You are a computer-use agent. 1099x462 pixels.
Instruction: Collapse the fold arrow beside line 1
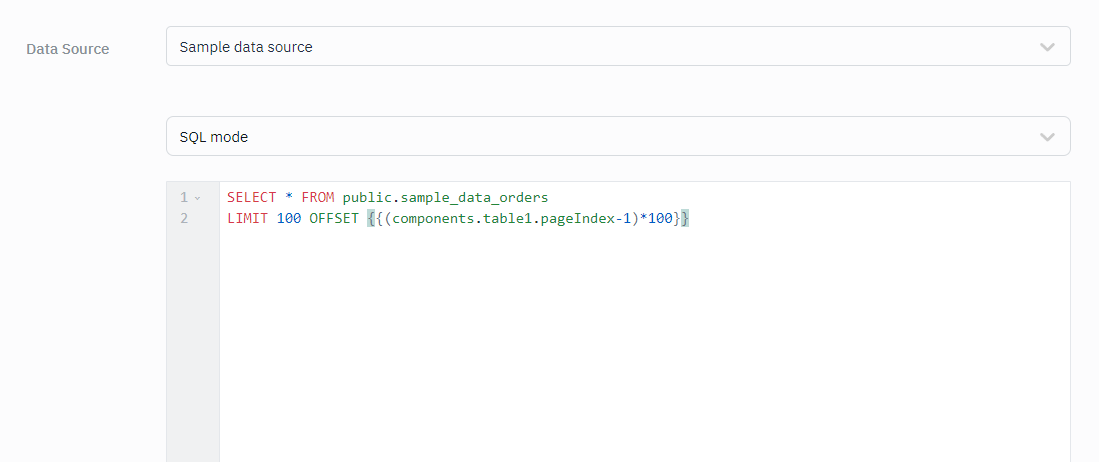point(198,198)
